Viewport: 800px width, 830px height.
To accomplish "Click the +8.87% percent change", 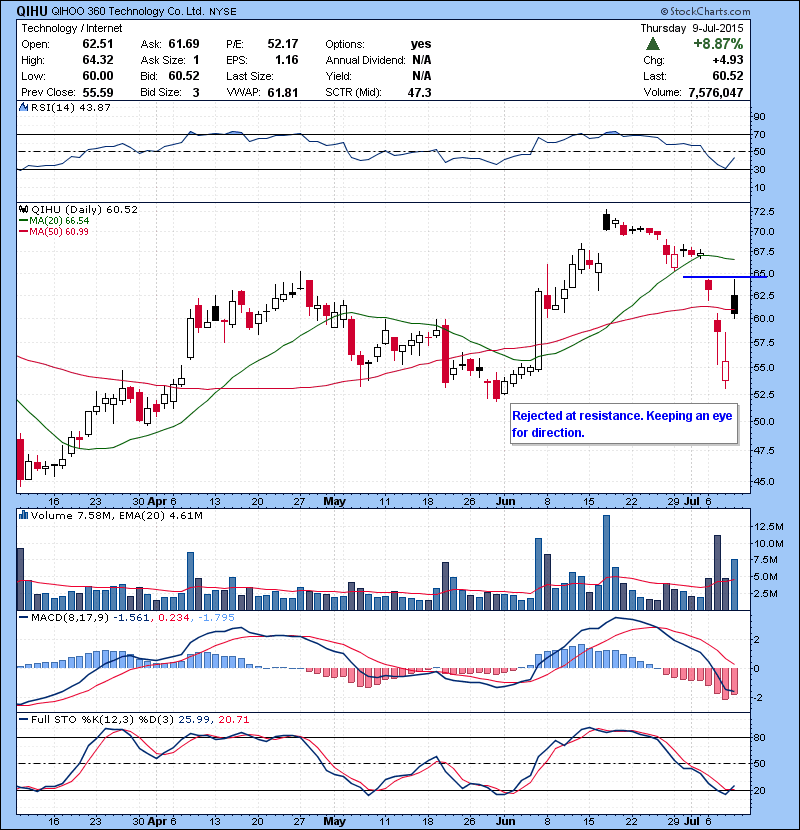I will (718, 43).
